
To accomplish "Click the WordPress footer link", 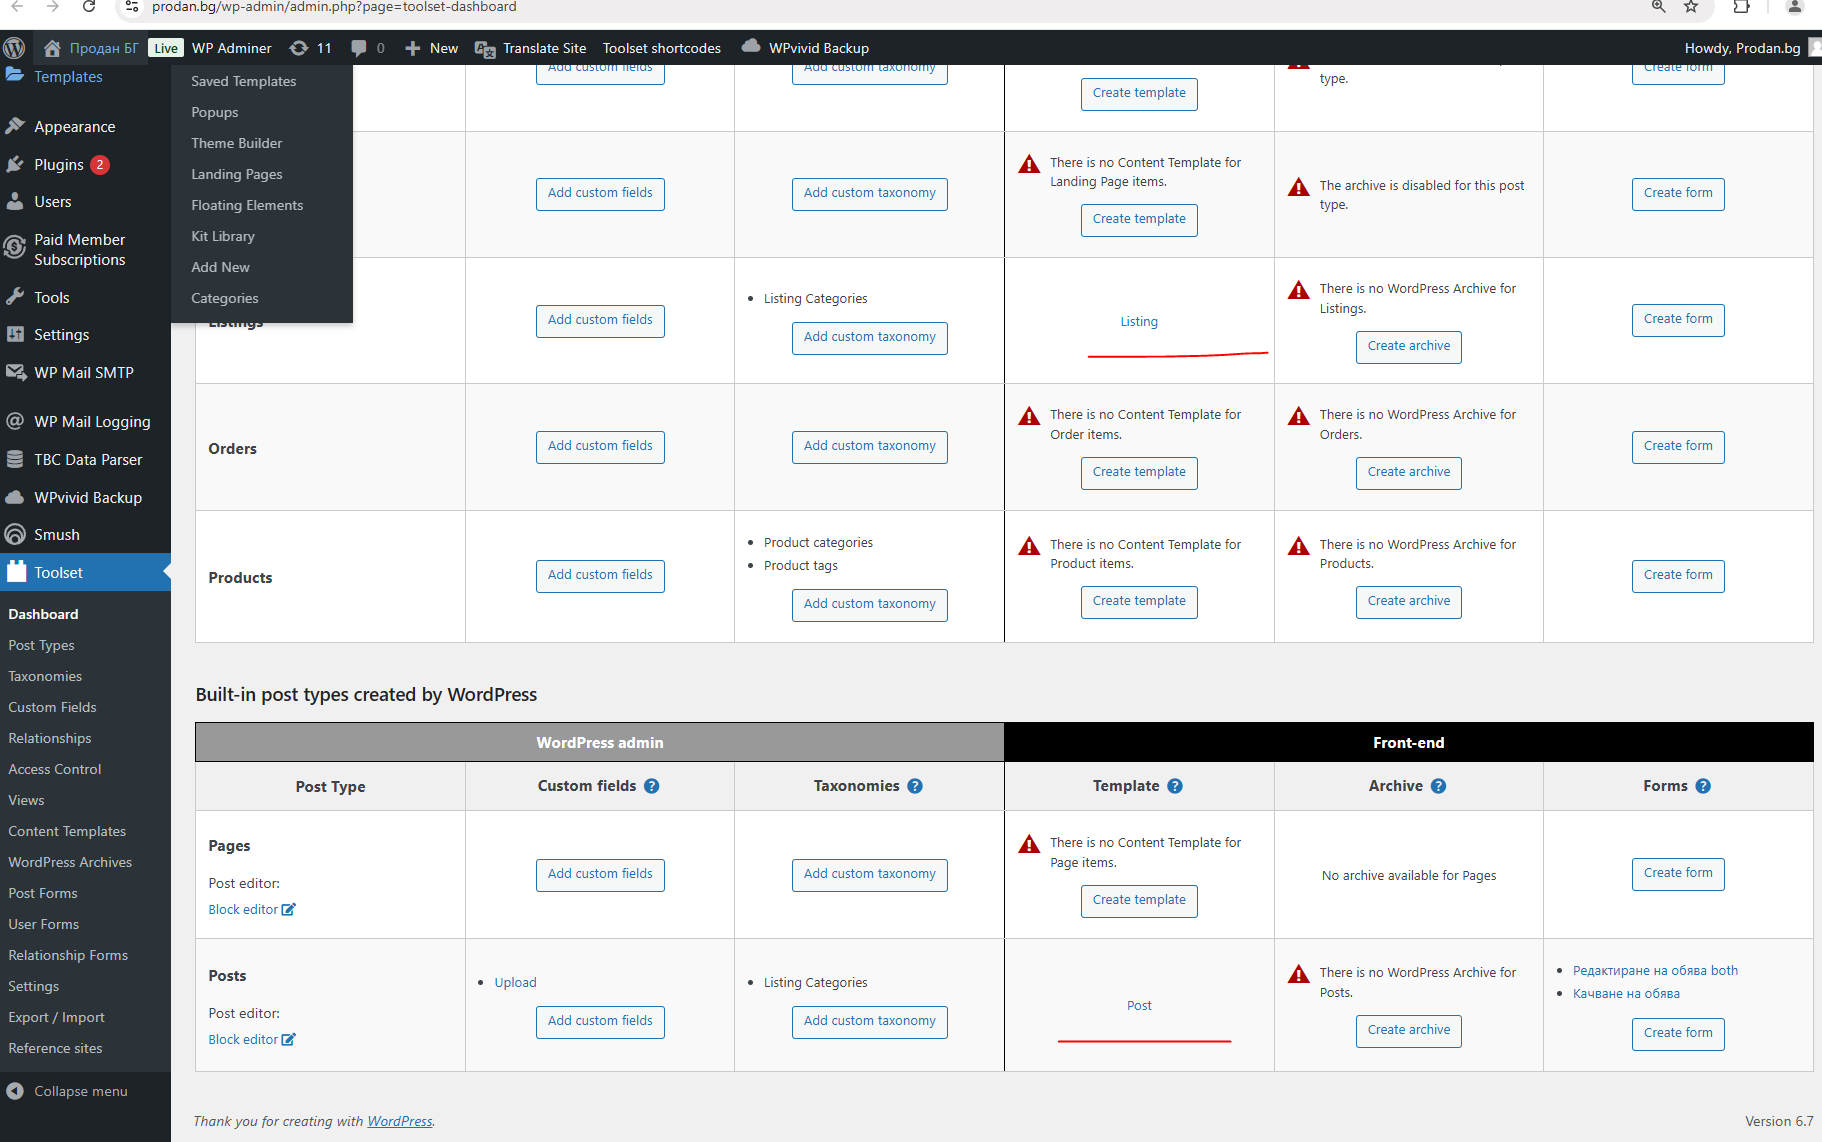I will 400,1121.
